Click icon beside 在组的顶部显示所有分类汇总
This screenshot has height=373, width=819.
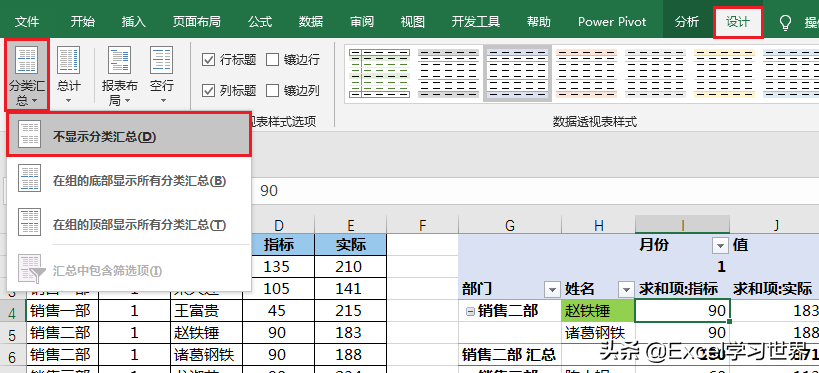point(29,222)
